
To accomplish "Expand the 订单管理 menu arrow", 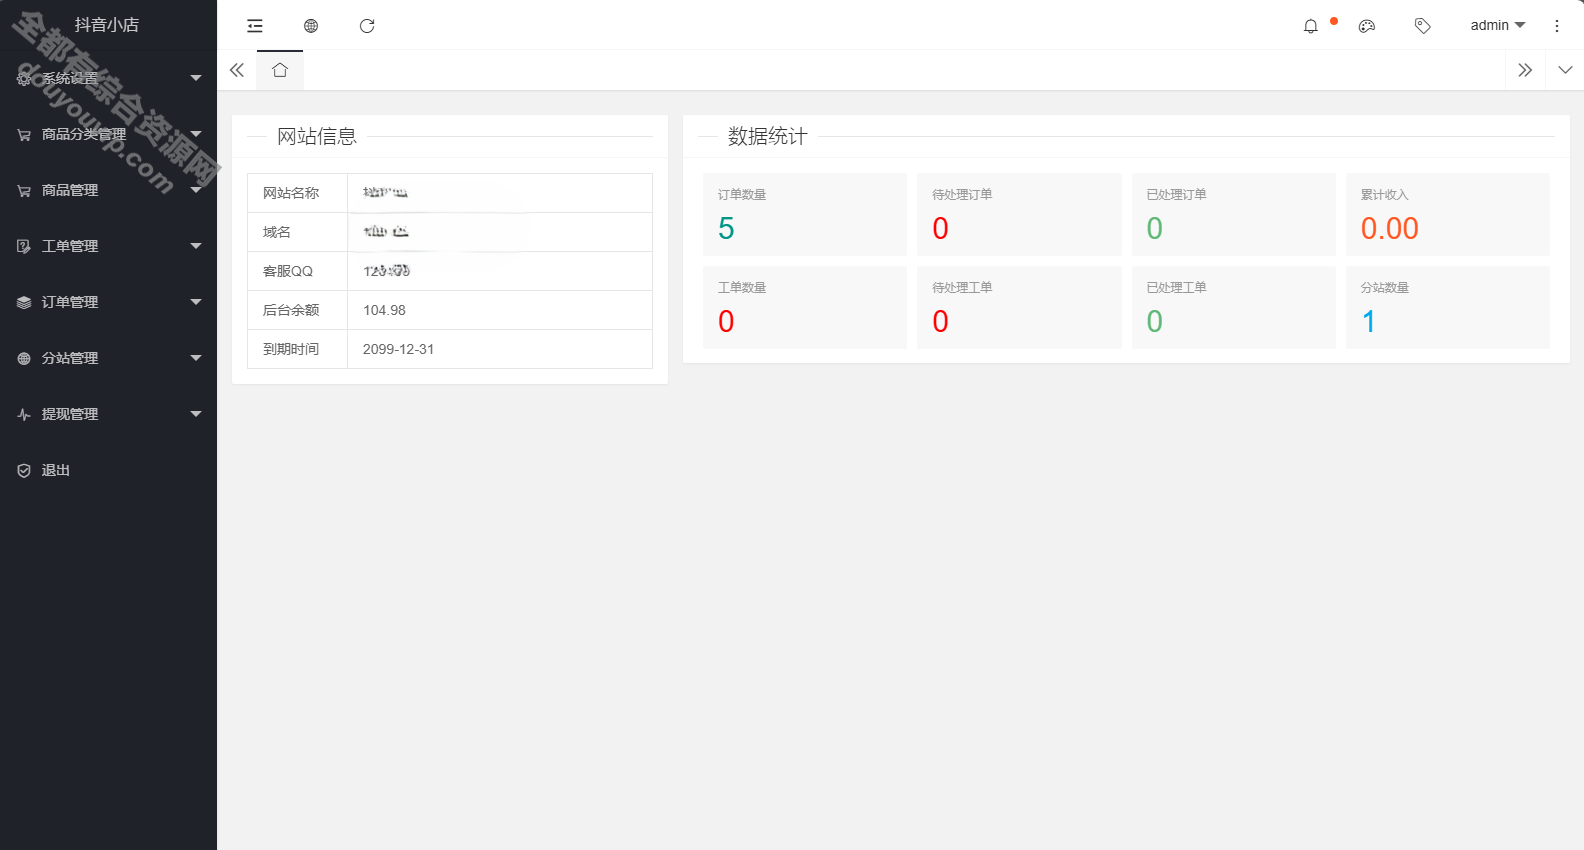I will (196, 302).
